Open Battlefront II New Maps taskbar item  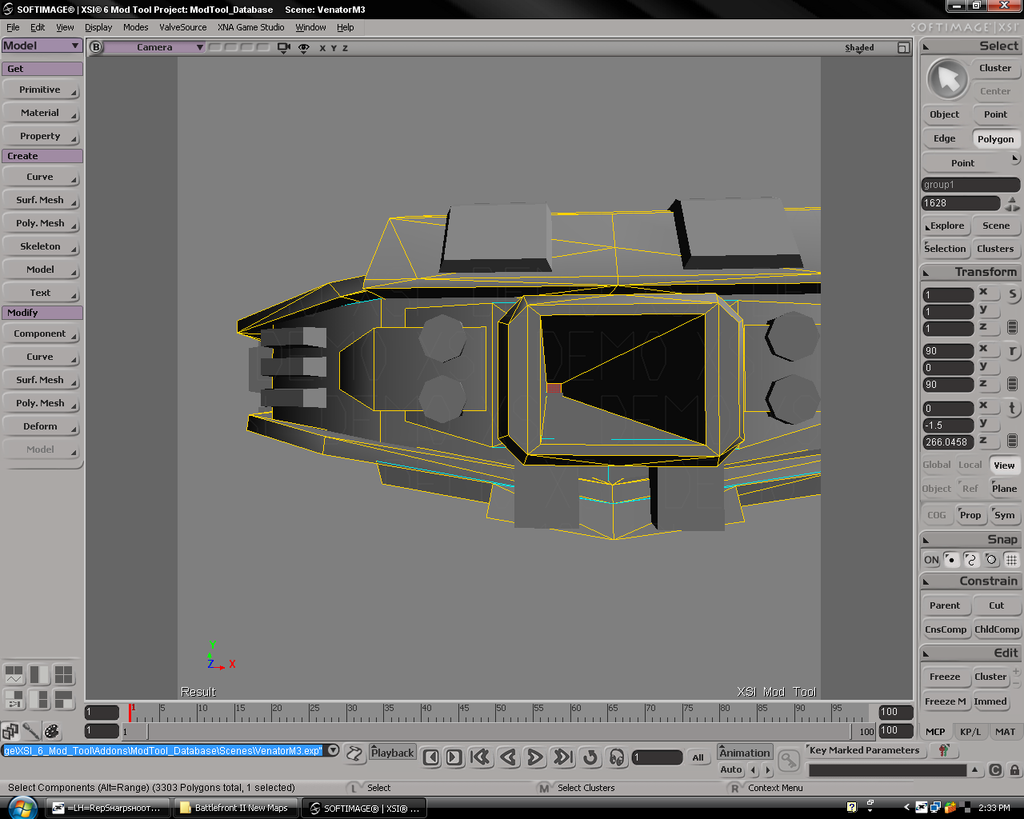coord(234,808)
